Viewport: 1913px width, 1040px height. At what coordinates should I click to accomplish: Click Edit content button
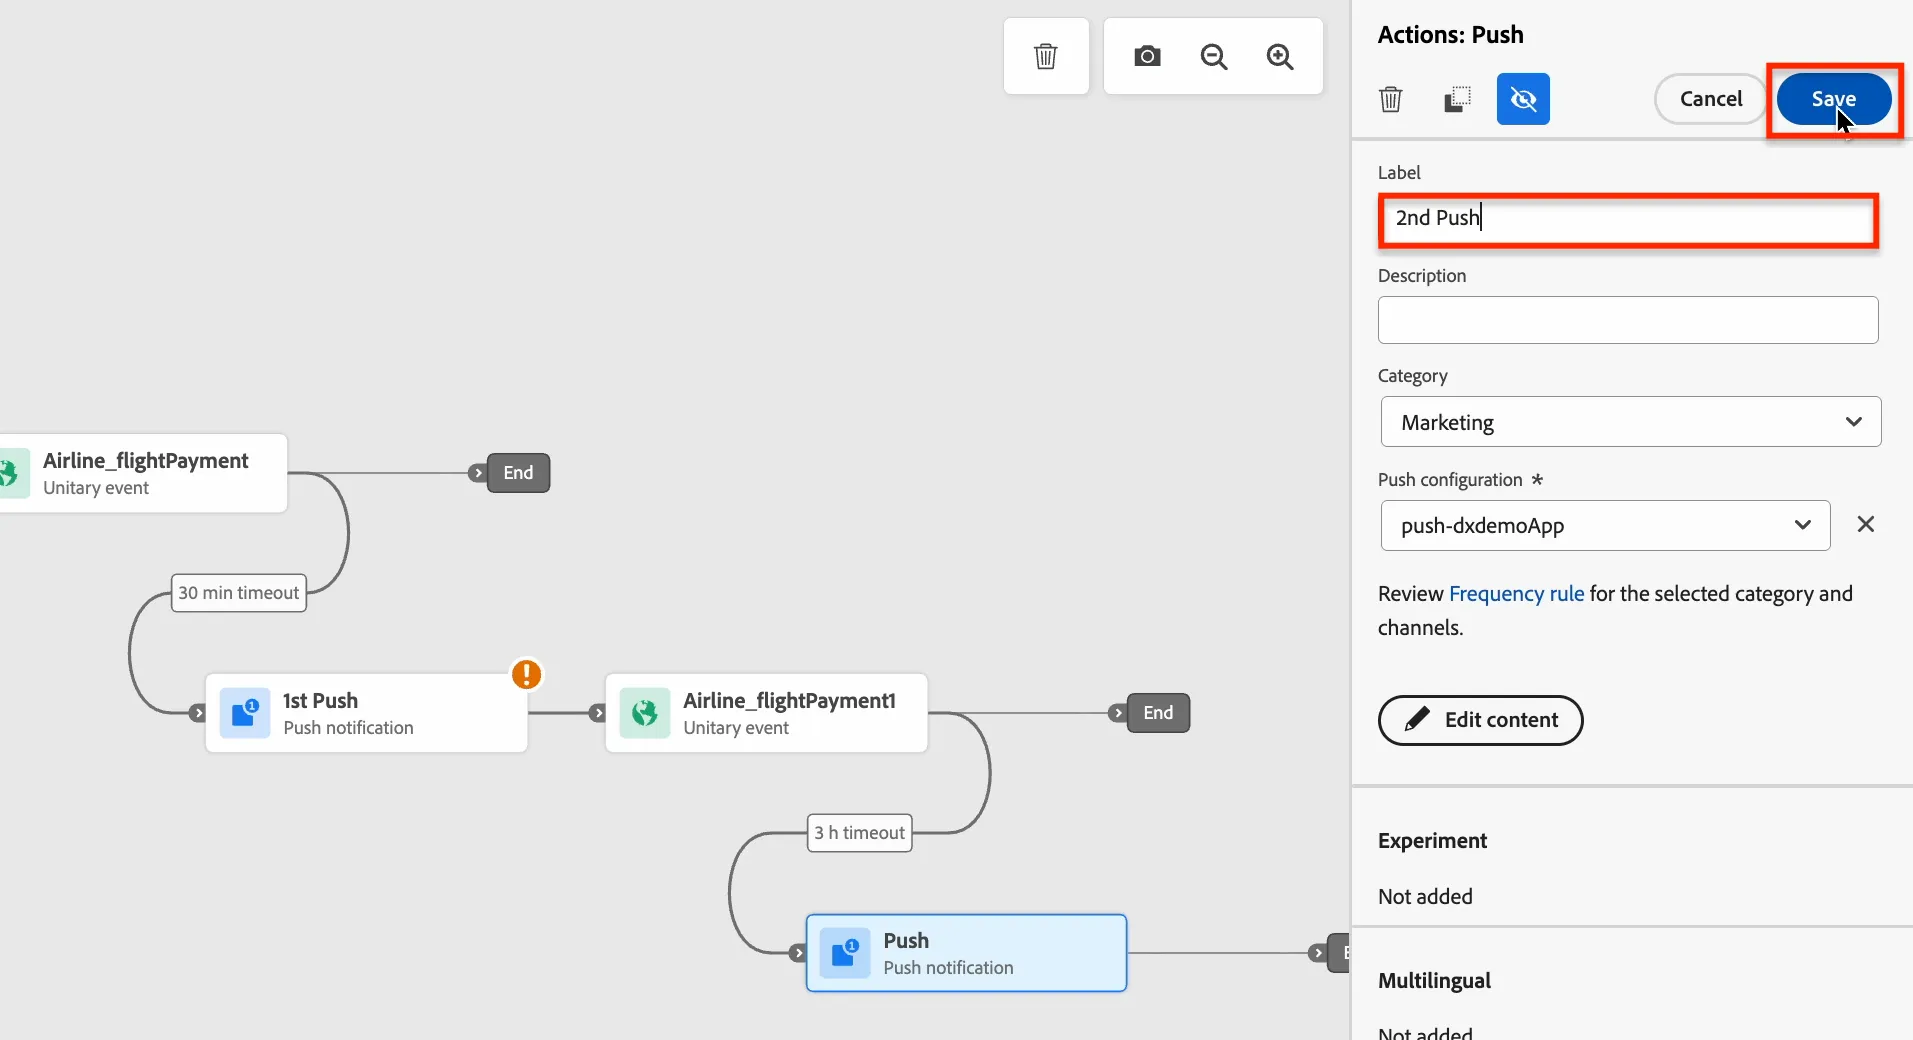(x=1480, y=720)
